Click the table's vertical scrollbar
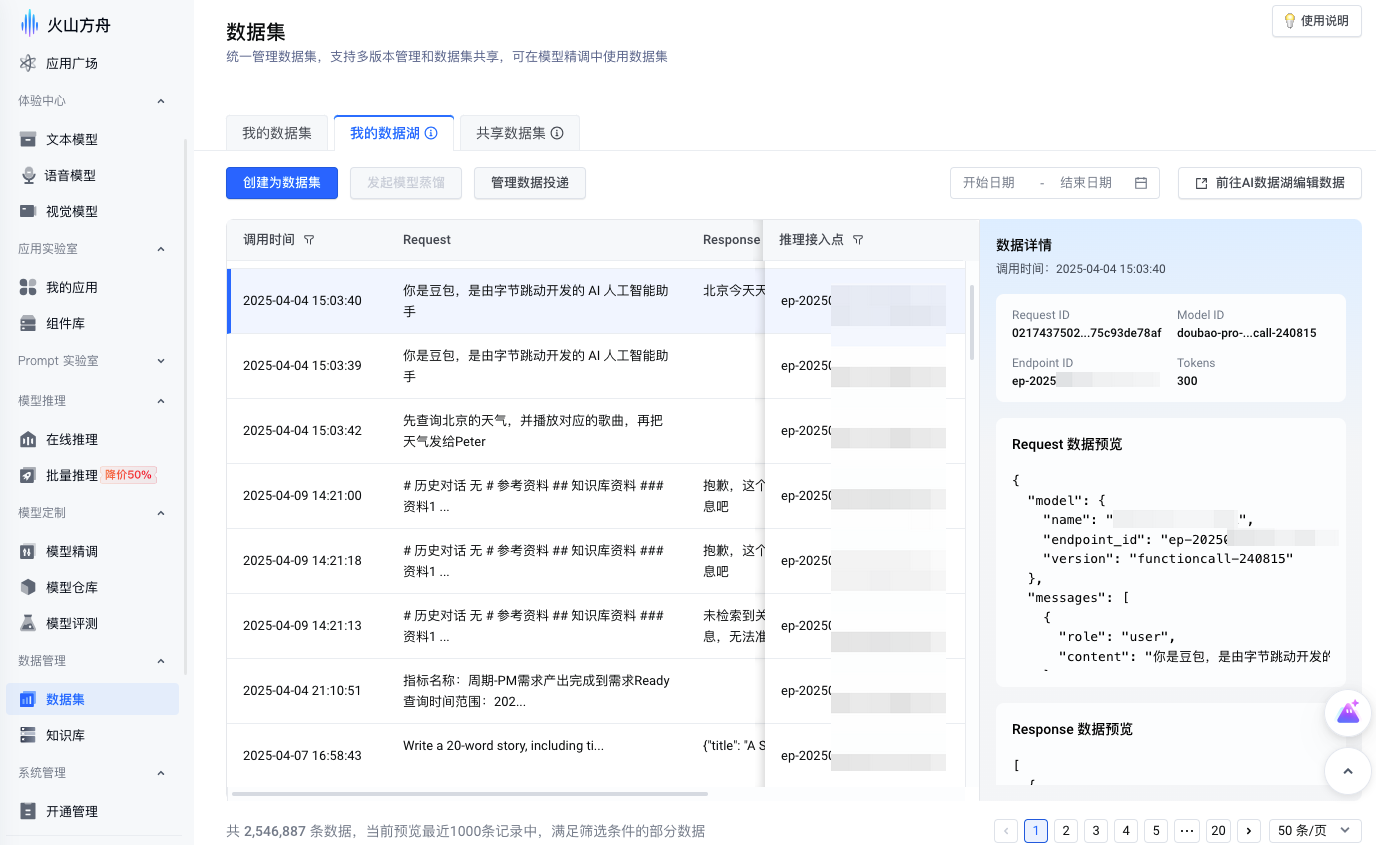This screenshot has height=845, width=1376. 972,323
